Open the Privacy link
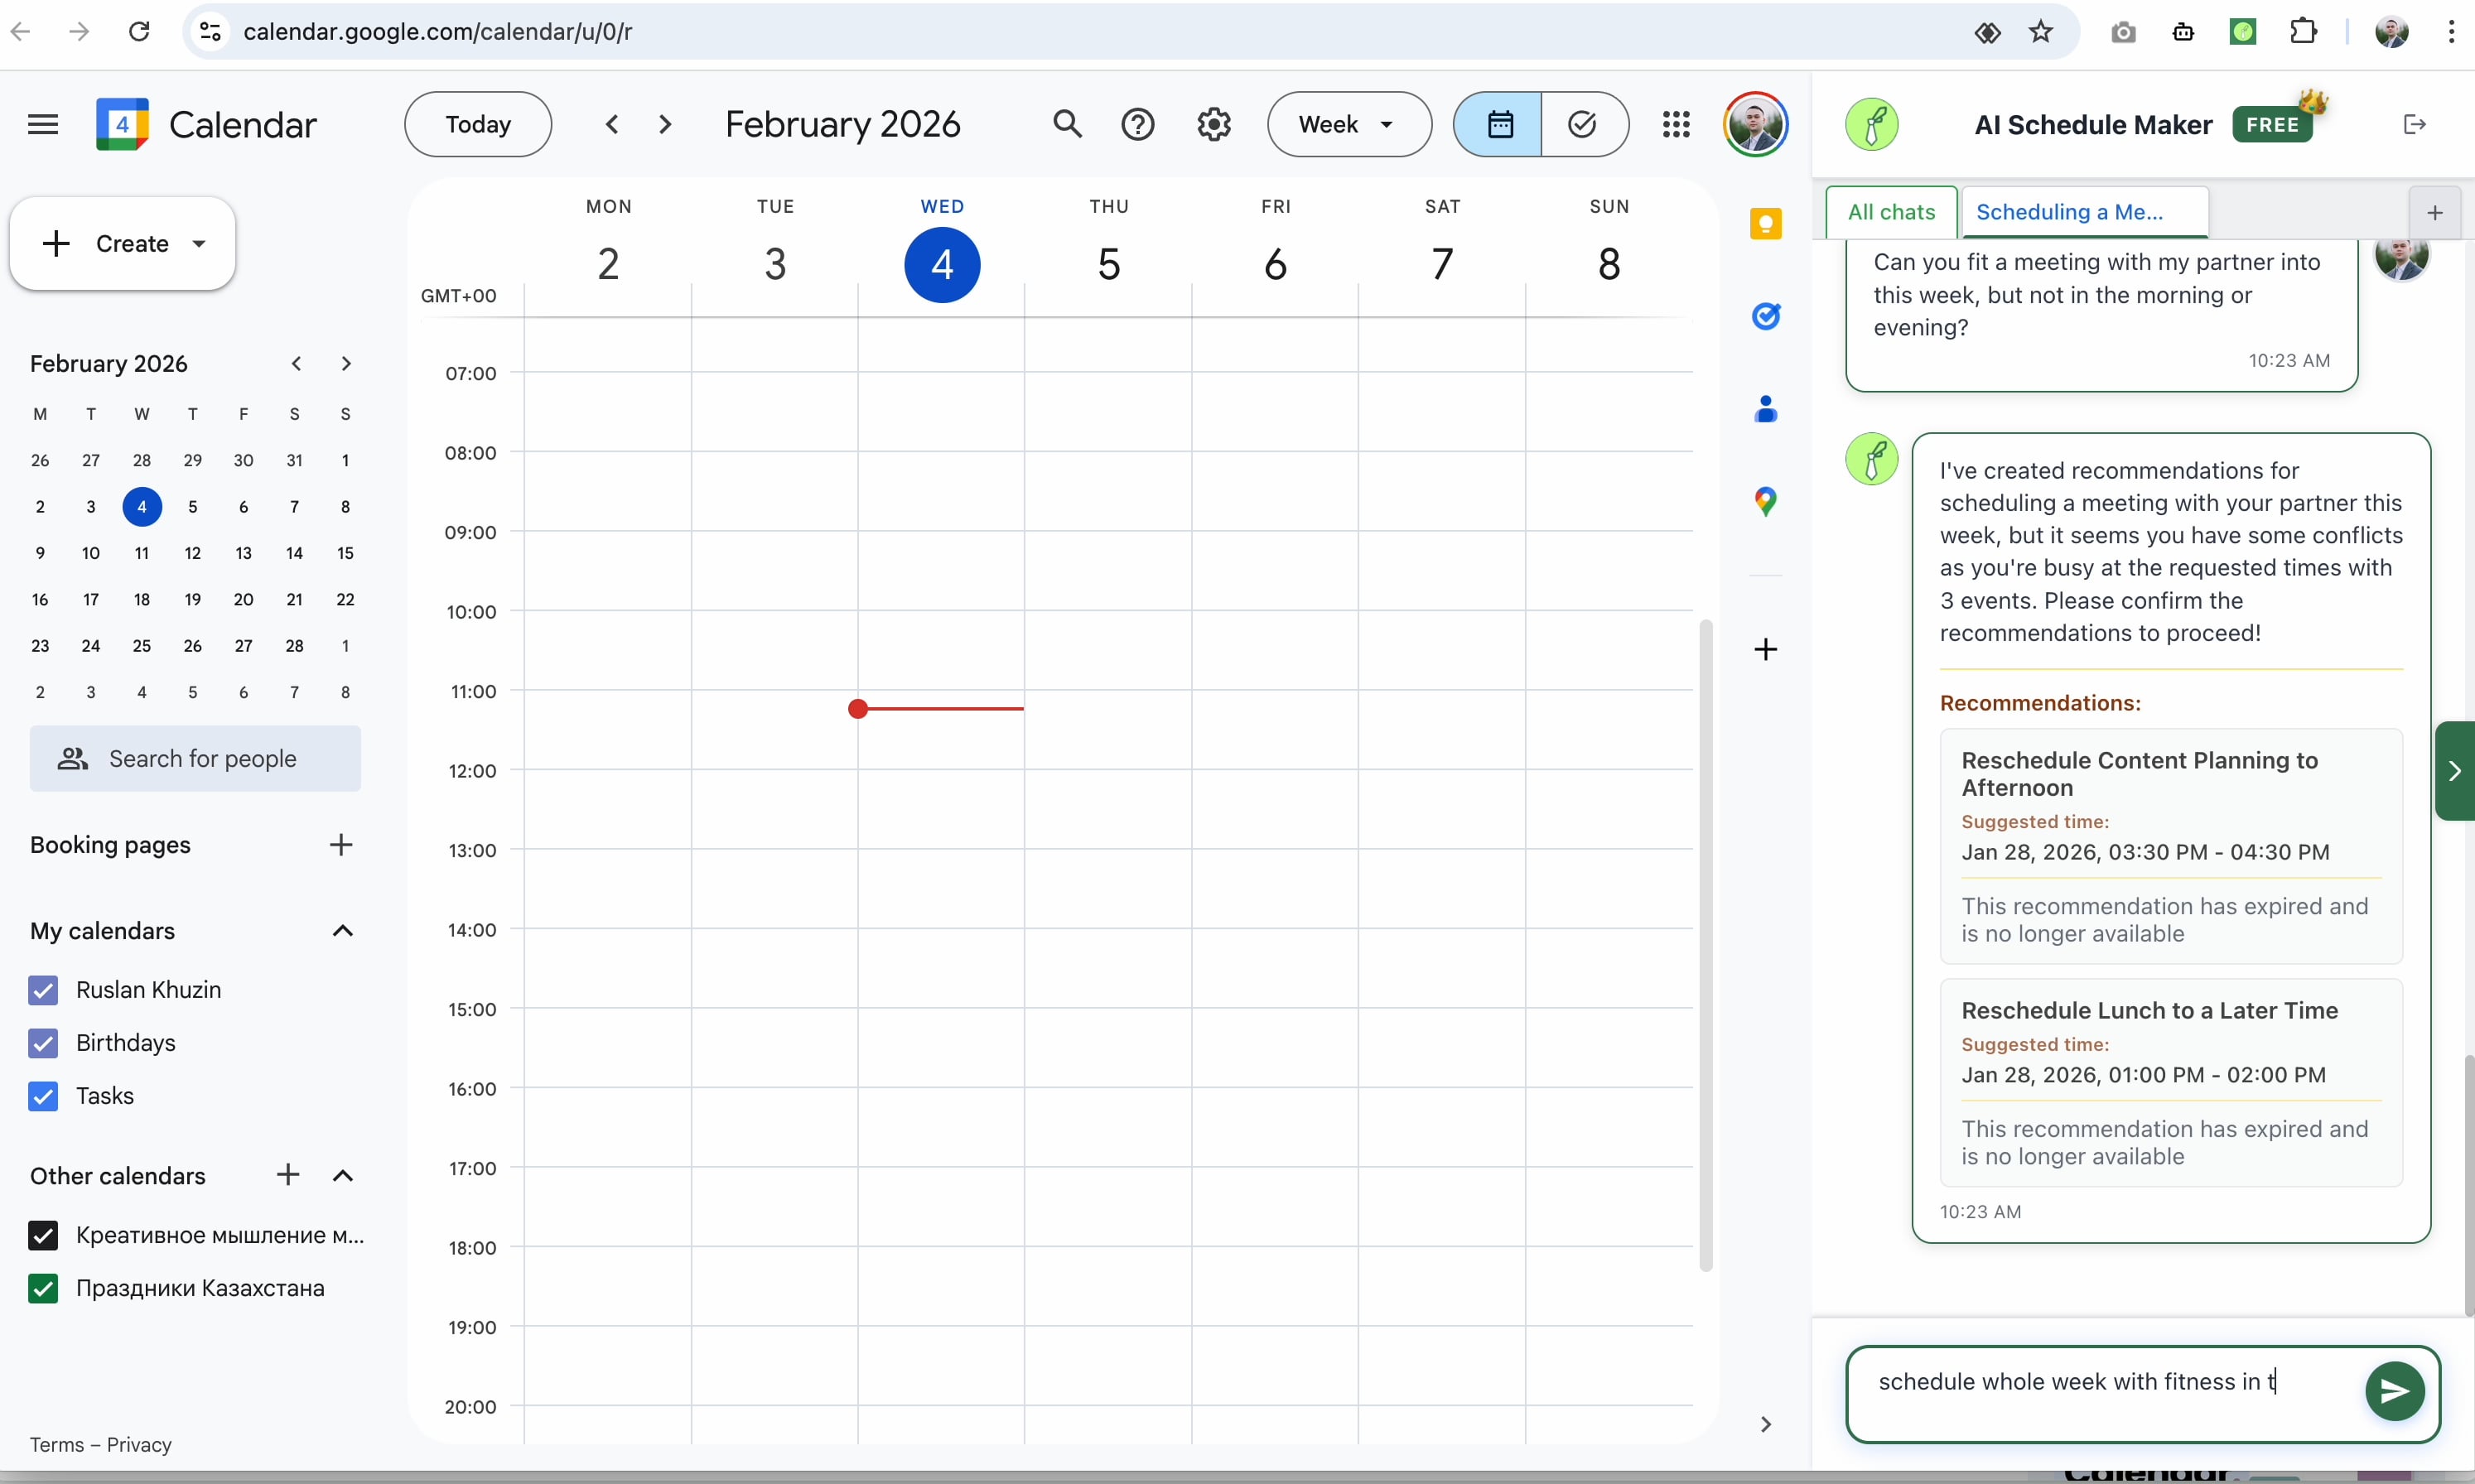 pyautogui.click(x=139, y=1444)
